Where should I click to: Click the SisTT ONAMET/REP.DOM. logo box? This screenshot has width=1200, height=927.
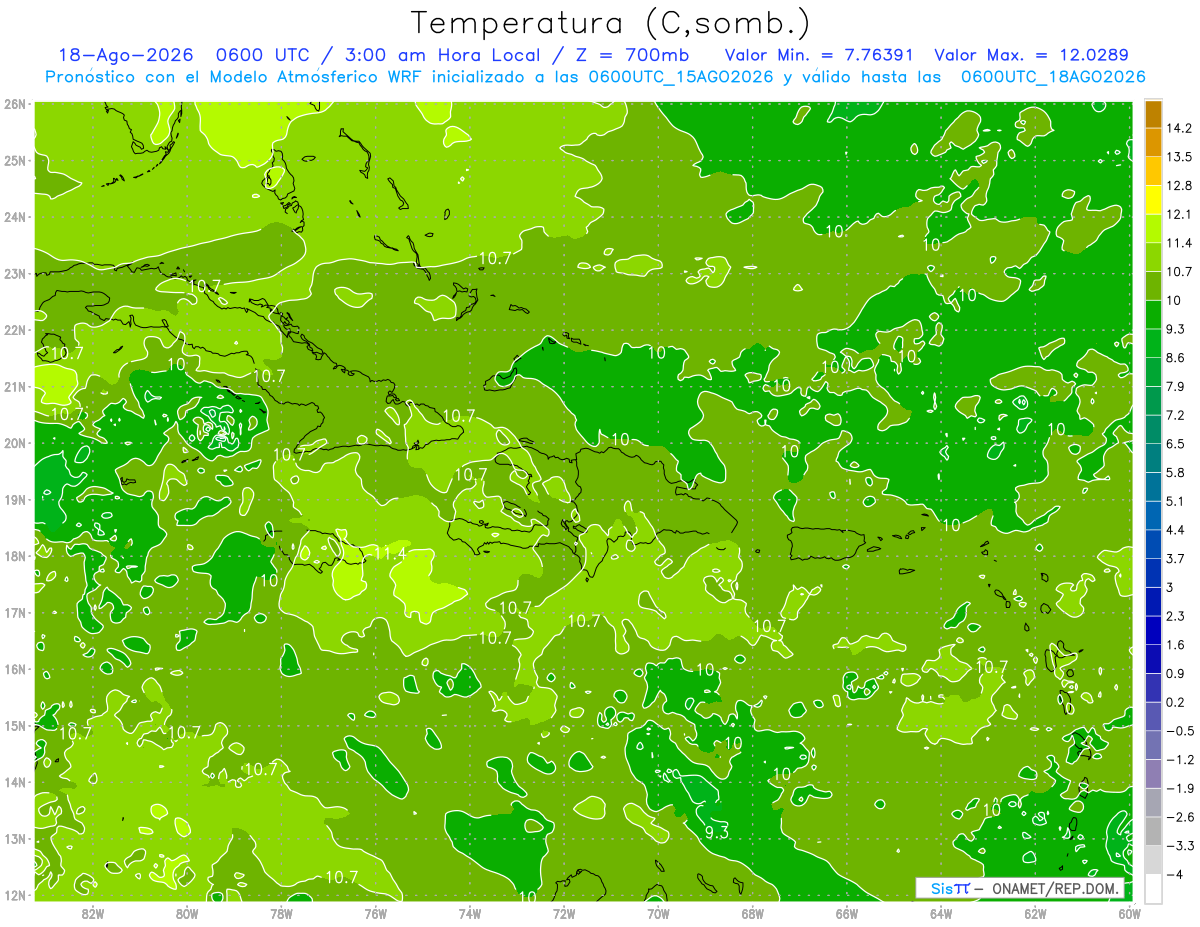click(1021, 888)
